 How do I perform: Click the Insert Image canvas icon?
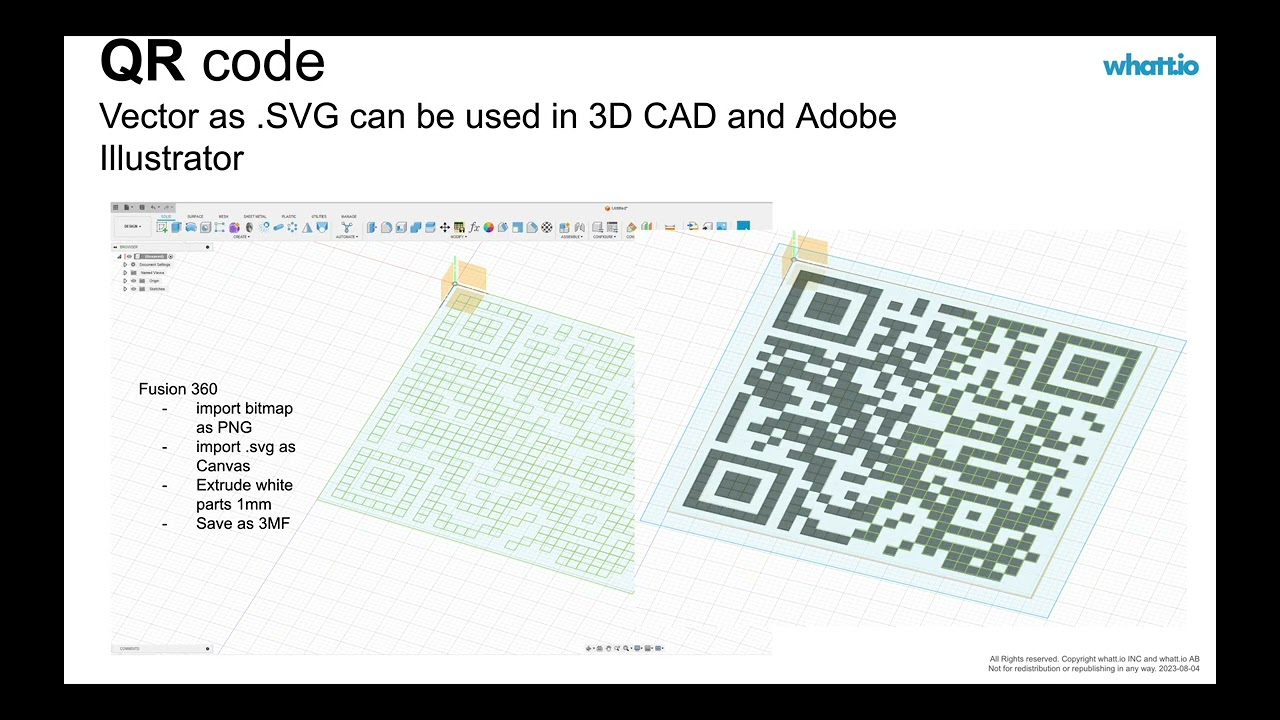click(722, 226)
